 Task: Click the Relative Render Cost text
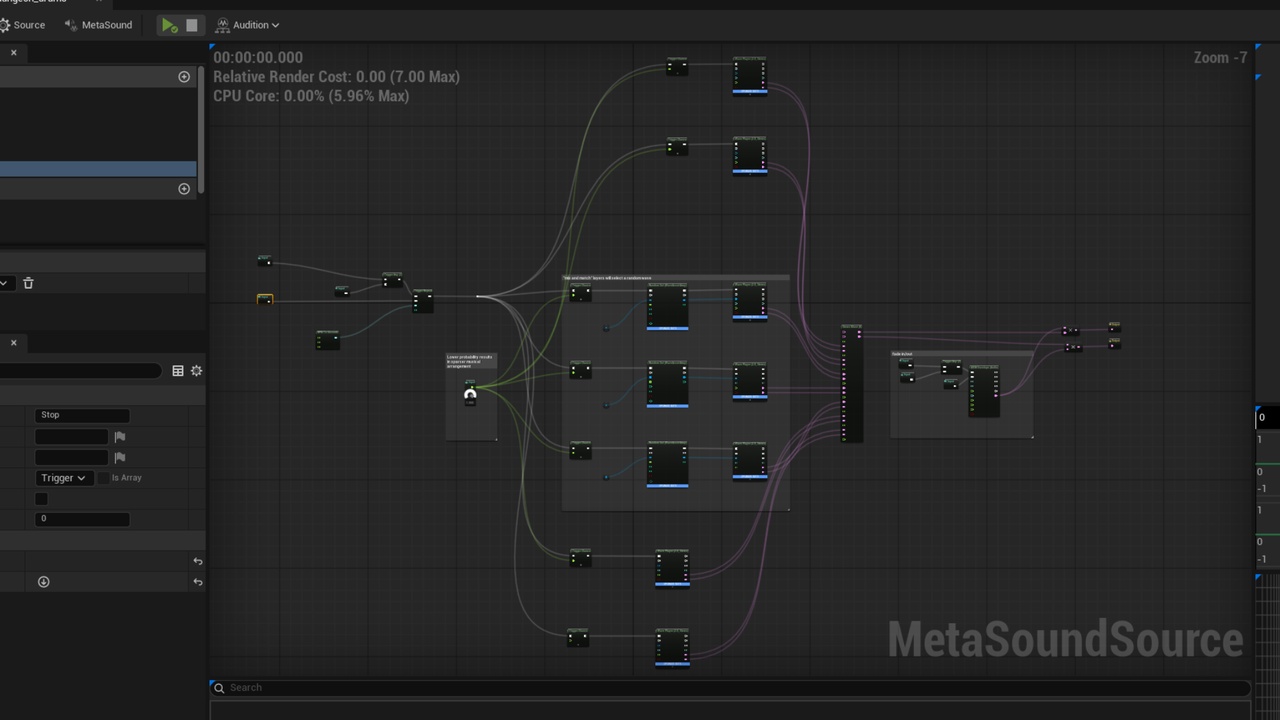pos(336,77)
